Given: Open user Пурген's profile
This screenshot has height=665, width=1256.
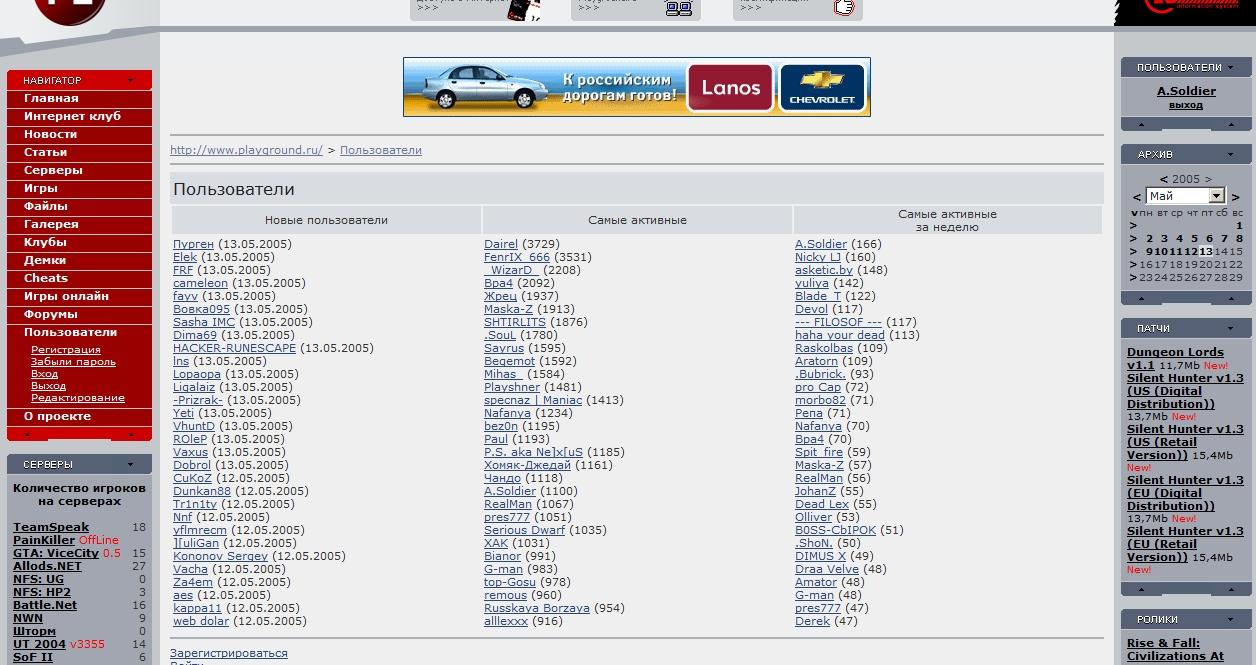Looking at the screenshot, I should (x=194, y=244).
